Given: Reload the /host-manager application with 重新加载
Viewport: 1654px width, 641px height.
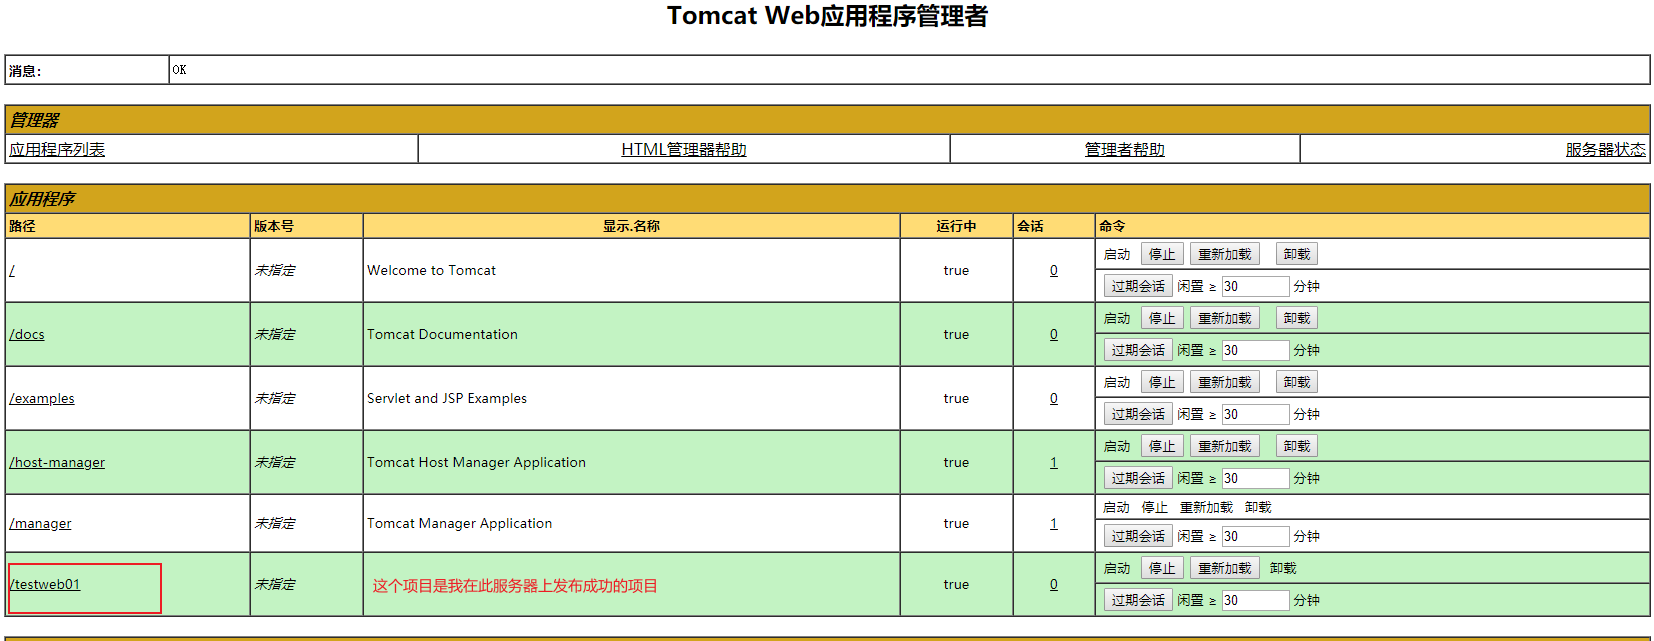Looking at the screenshot, I should (1225, 446).
